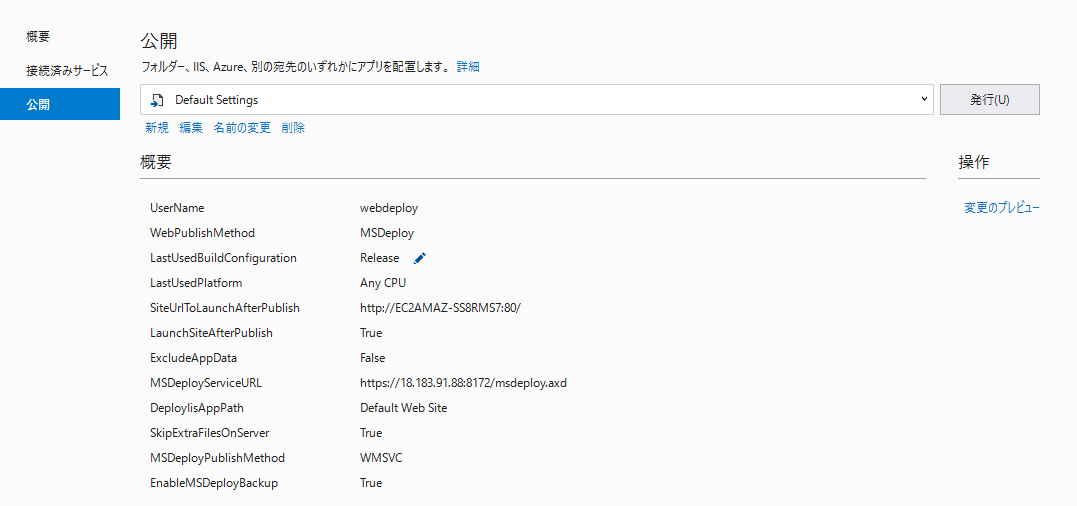Click the 操作 actions heading
Image resolution: width=1077 pixels, height=506 pixels.
[x=974, y=162]
